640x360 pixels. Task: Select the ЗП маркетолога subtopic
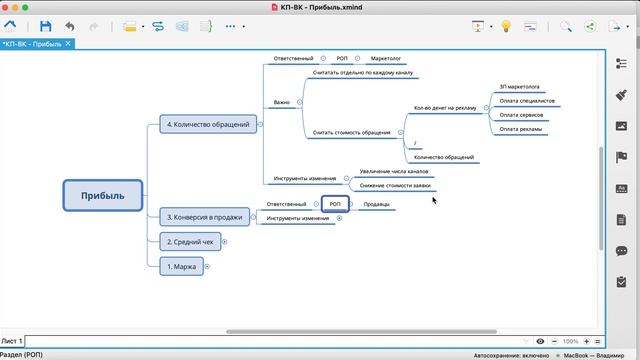519,87
